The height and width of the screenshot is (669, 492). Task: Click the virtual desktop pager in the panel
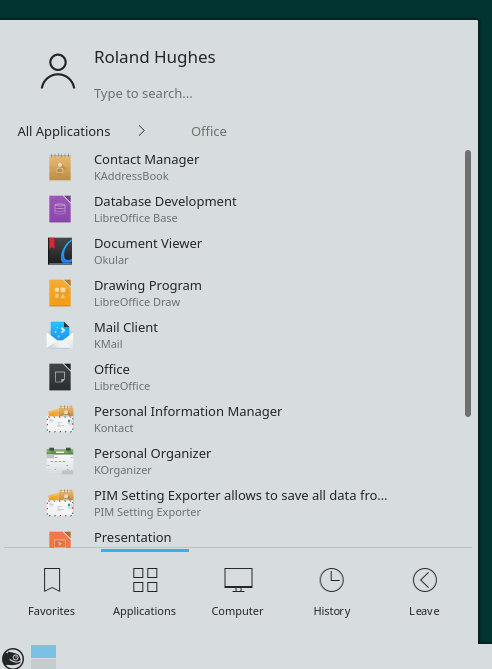click(x=43, y=657)
